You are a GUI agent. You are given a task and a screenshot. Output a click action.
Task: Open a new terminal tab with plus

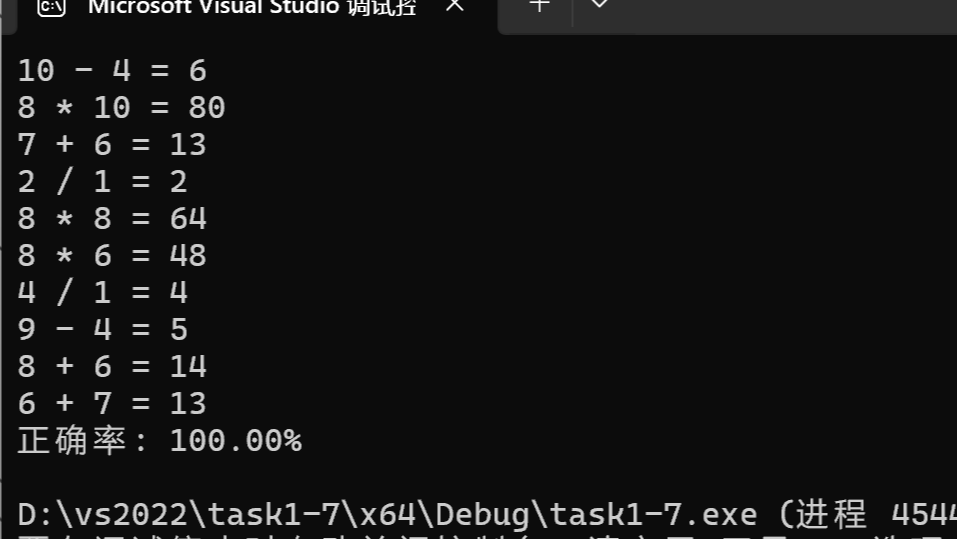(x=539, y=6)
